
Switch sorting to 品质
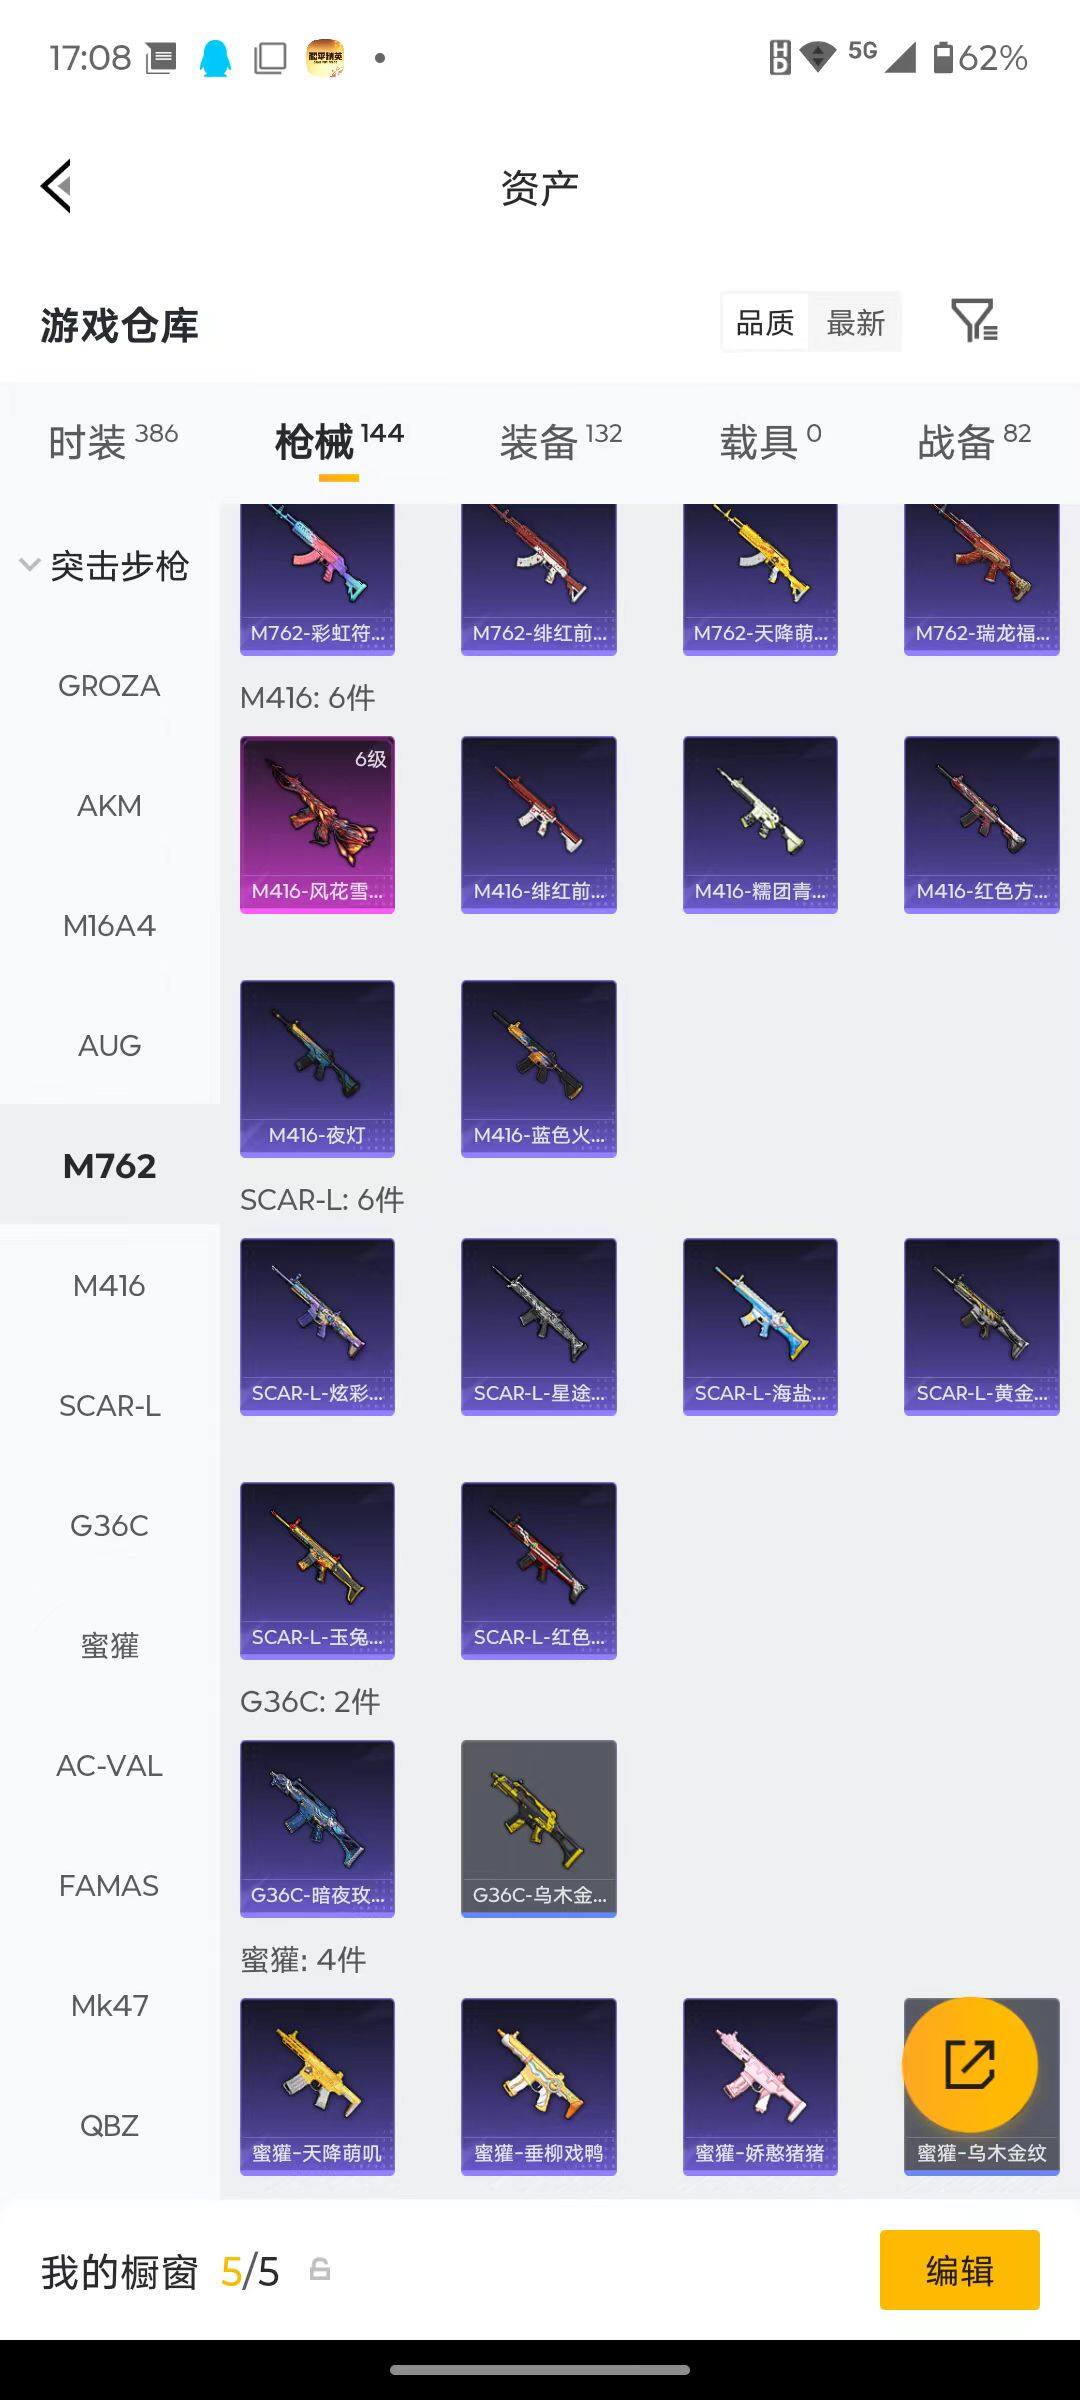click(x=765, y=322)
